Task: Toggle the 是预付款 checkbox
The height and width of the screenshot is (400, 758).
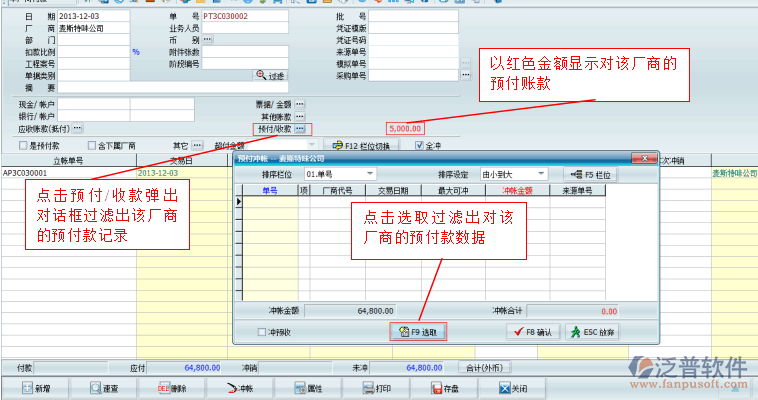Action: click(x=23, y=145)
